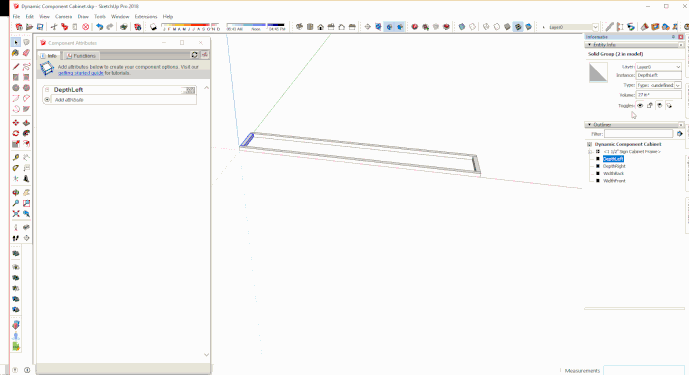The width and height of the screenshot is (689, 375).
Task: Toggle Cast Shadows in Entity Info
Action: [660, 106]
